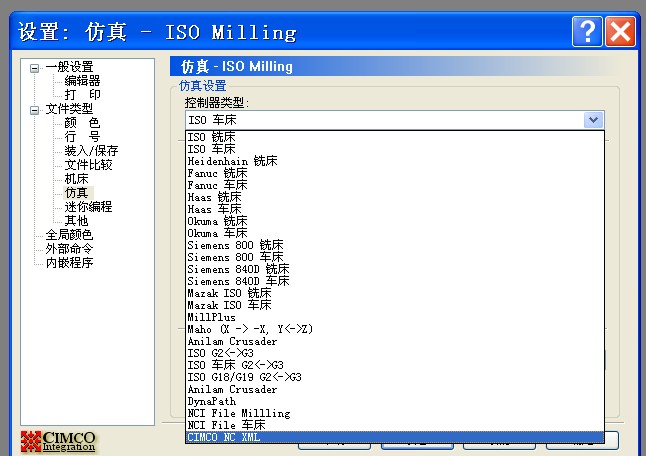Choose Fanuc 车床 controller
Image resolution: width=646 pixels, height=456 pixels.
(395, 185)
